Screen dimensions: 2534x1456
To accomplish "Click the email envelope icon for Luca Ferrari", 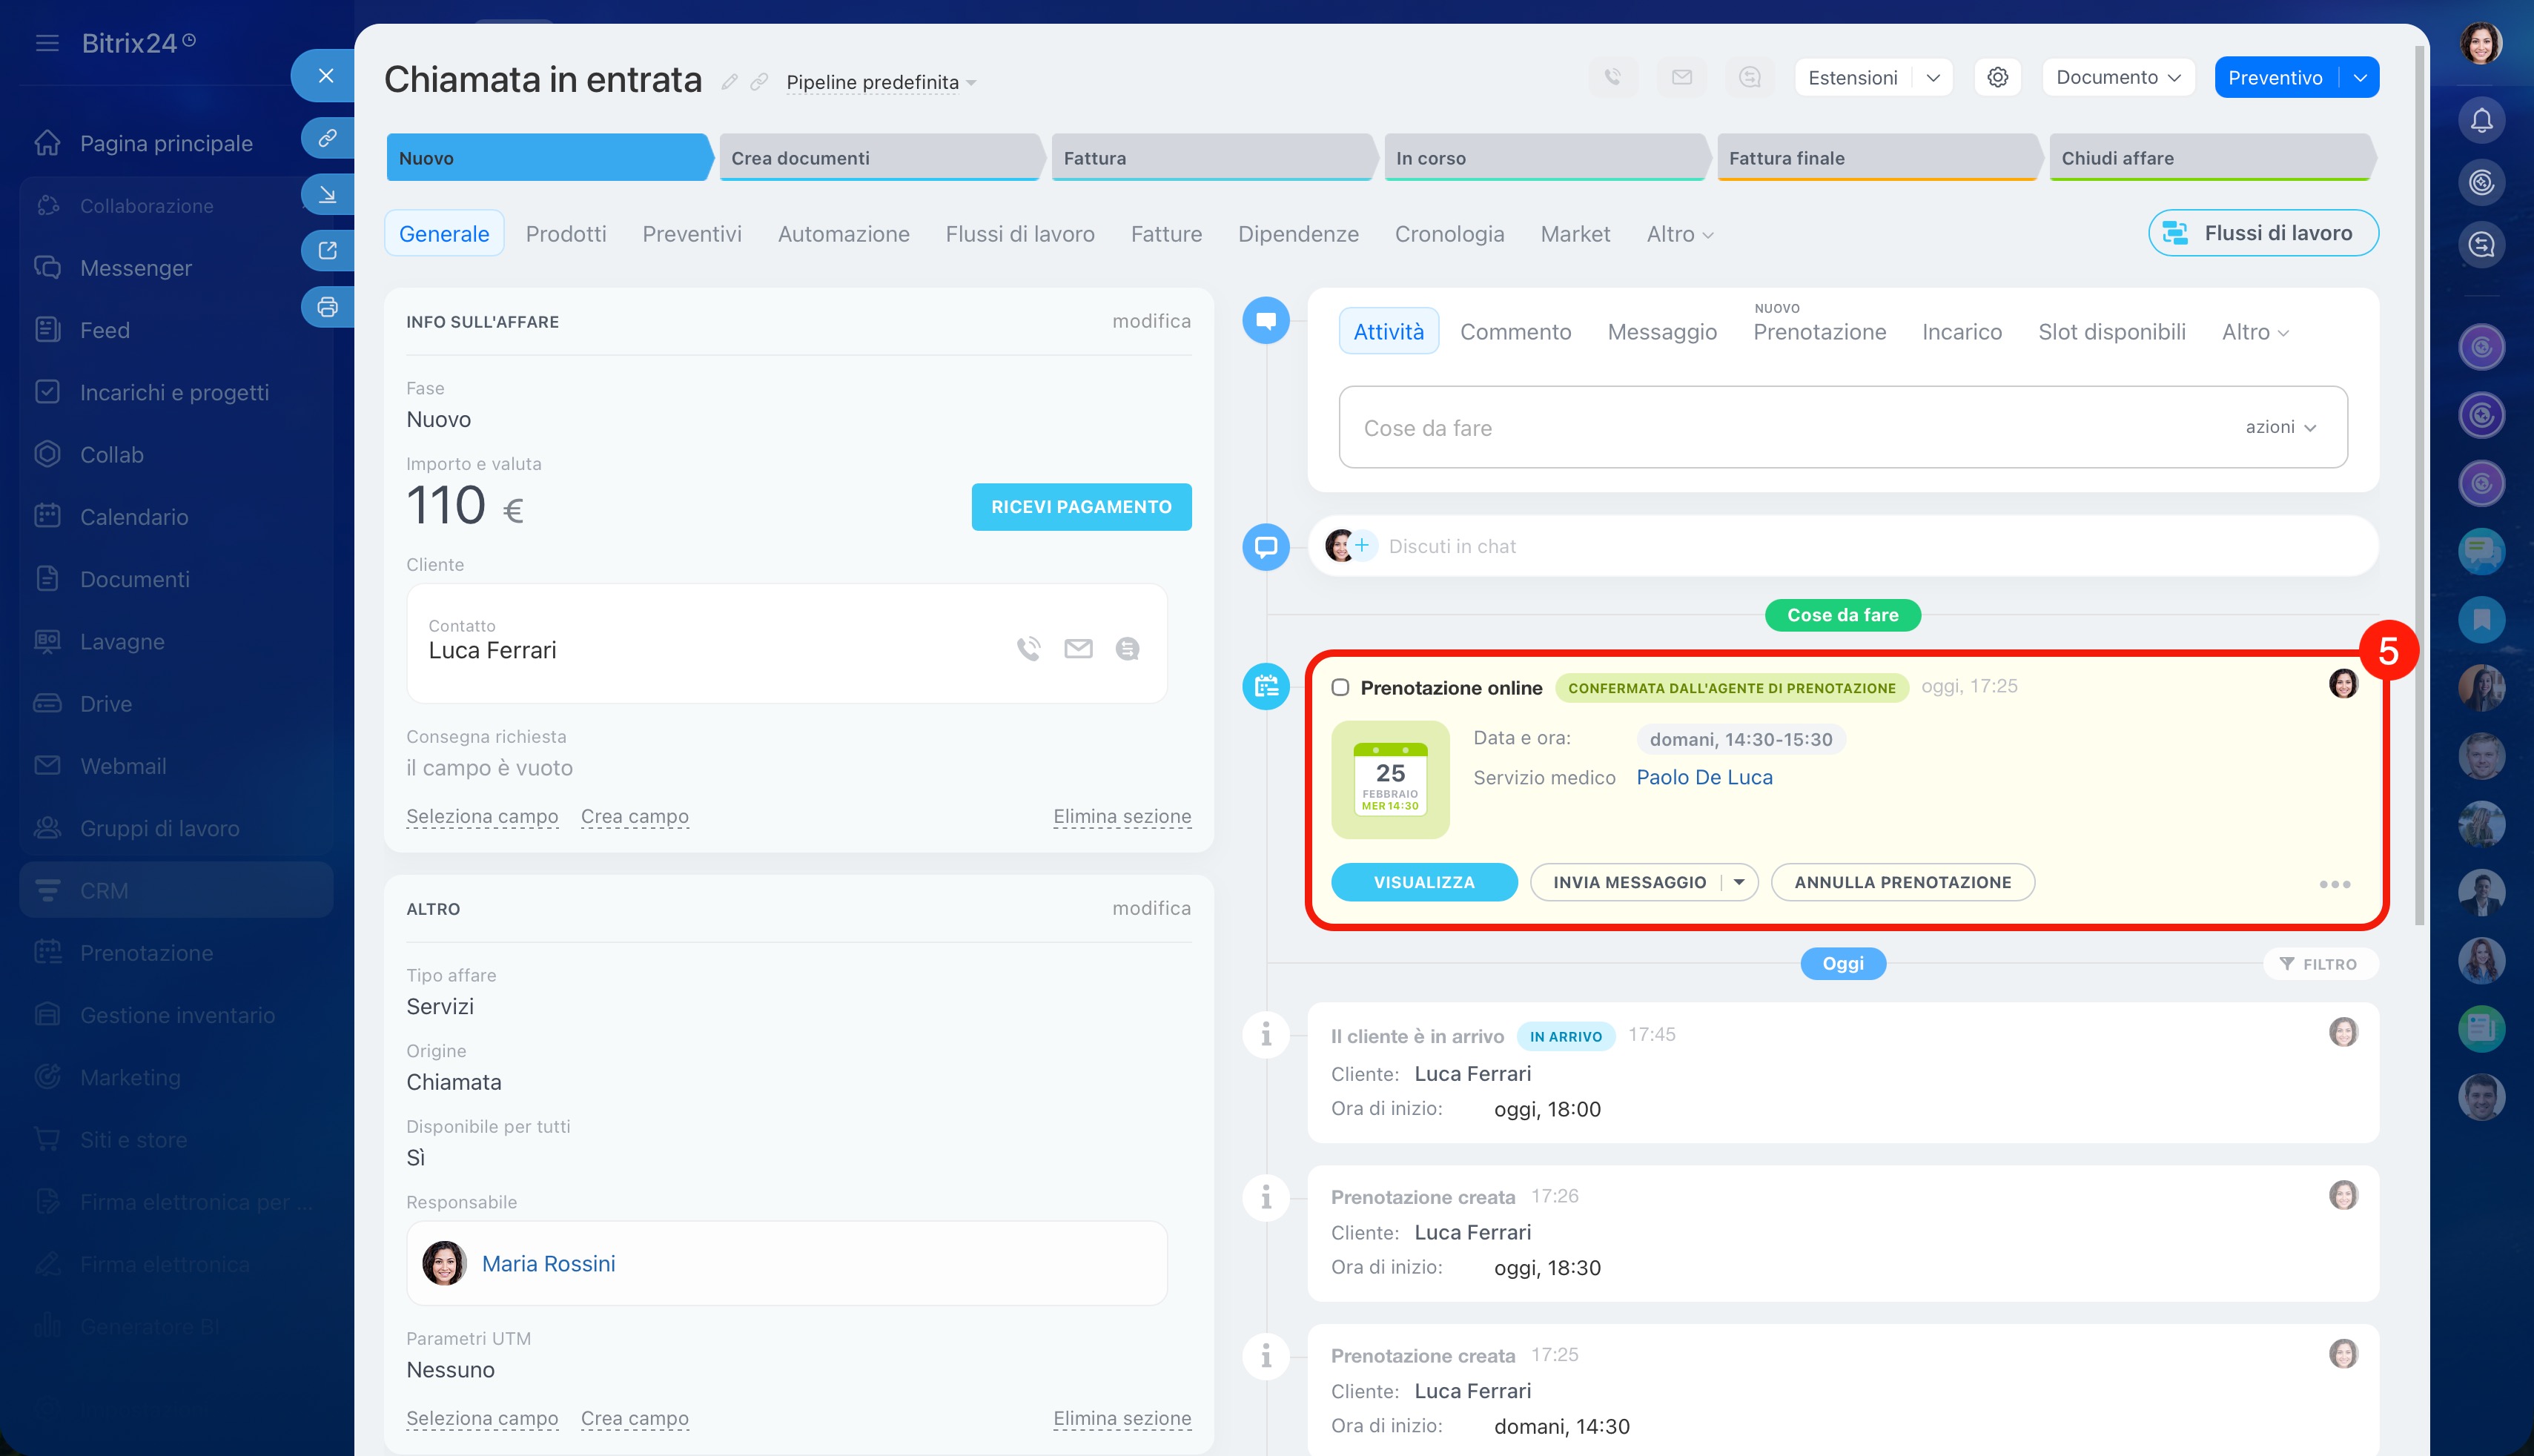I will pos(1078,649).
